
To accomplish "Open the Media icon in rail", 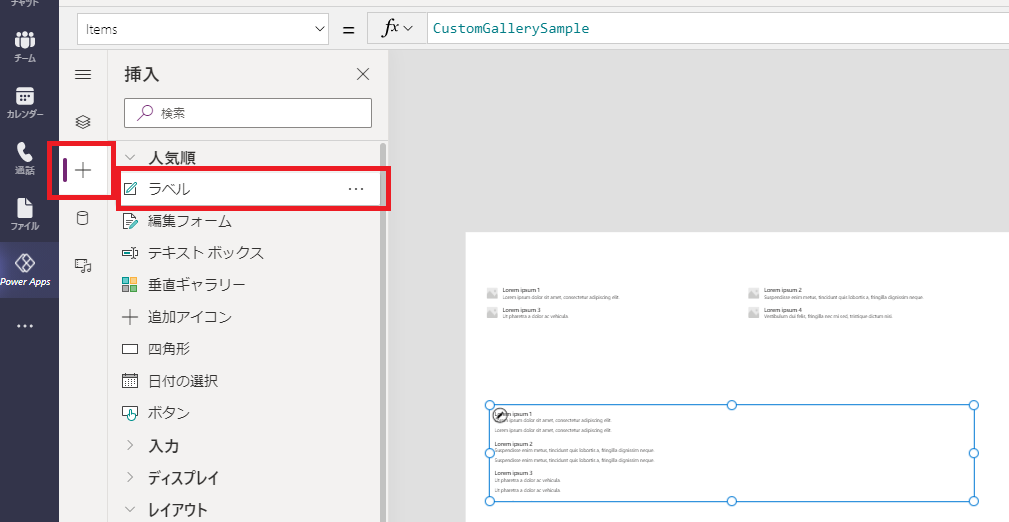I will click(x=83, y=265).
